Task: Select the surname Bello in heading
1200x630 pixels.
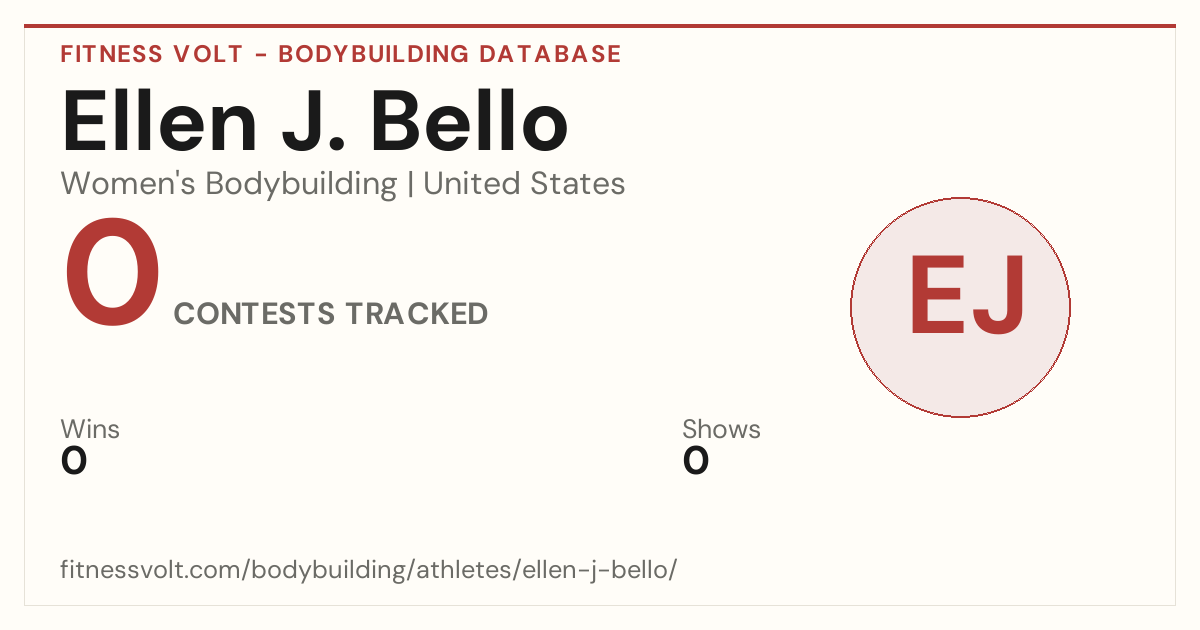Action: click(x=470, y=123)
